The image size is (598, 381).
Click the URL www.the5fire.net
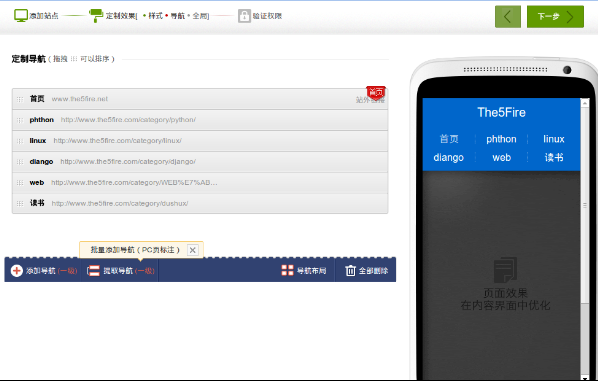coord(80,99)
